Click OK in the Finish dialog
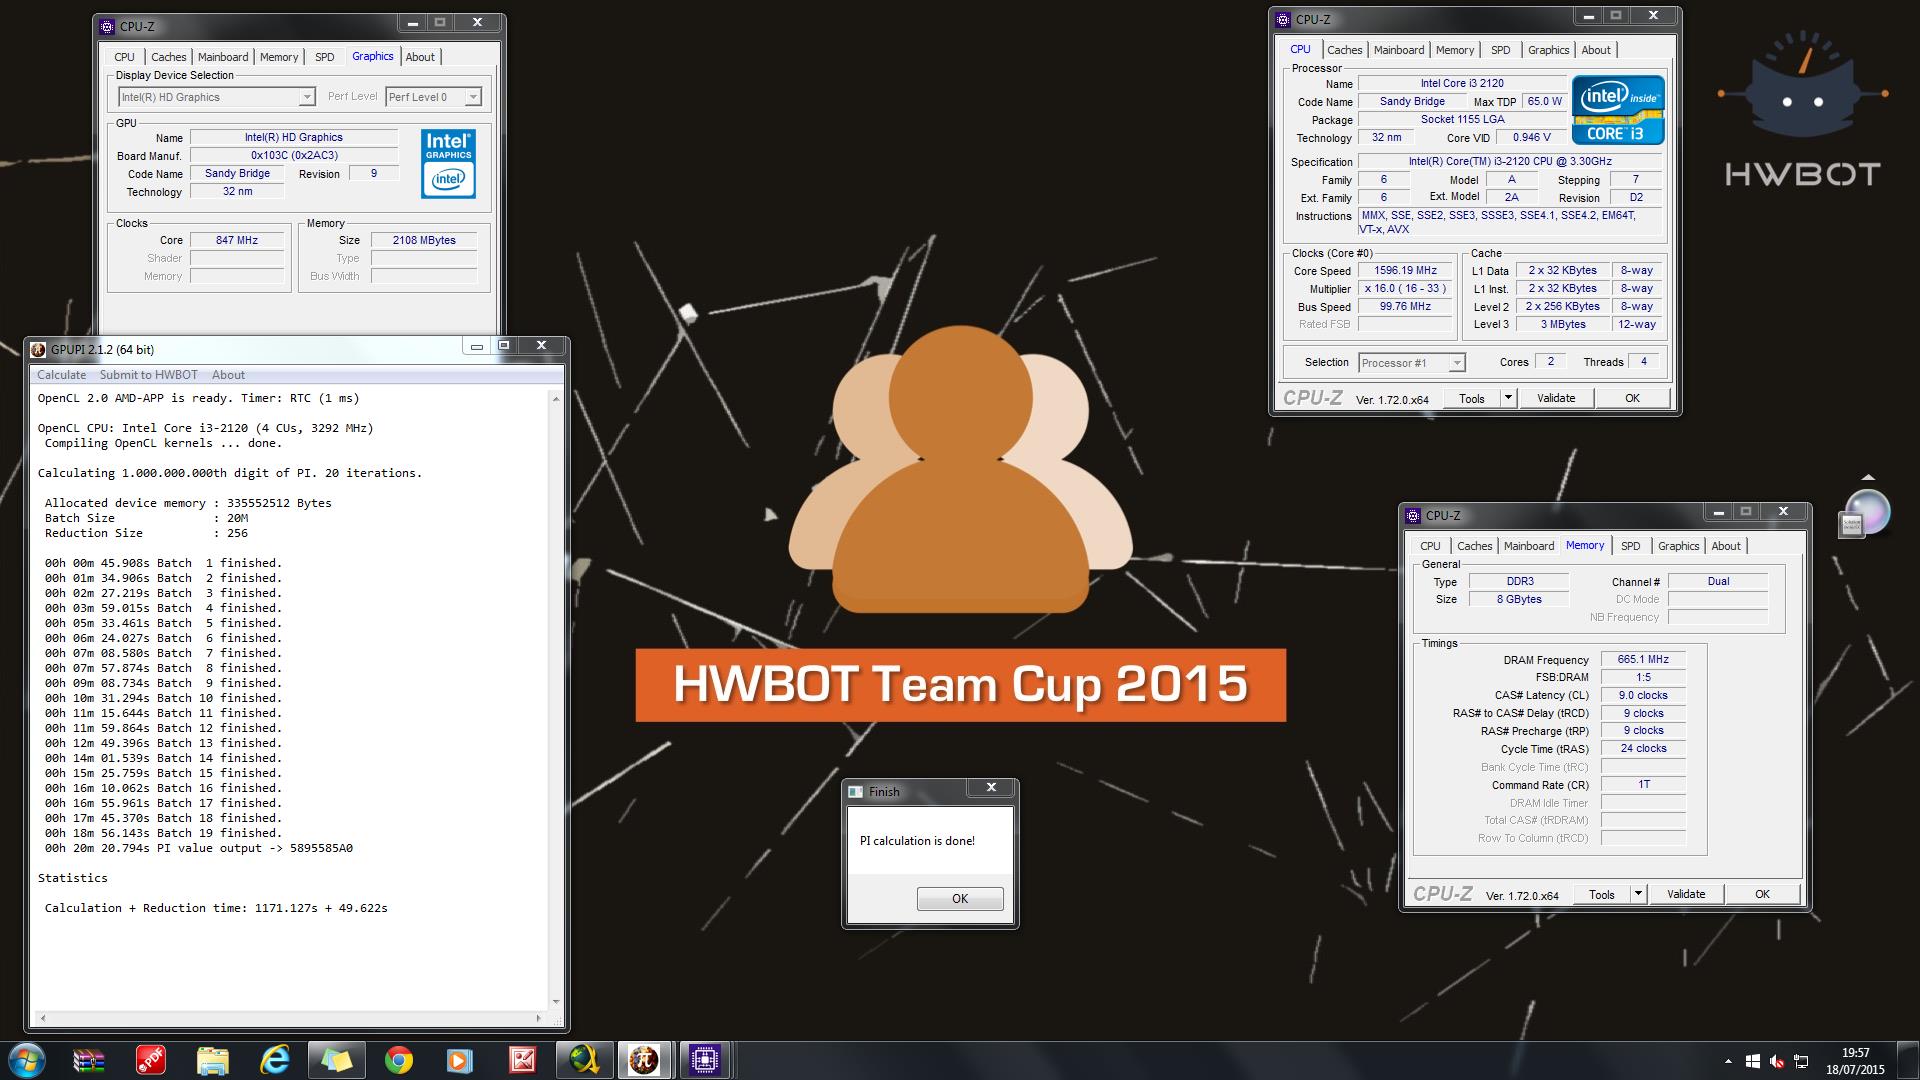 (x=960, y=899)
